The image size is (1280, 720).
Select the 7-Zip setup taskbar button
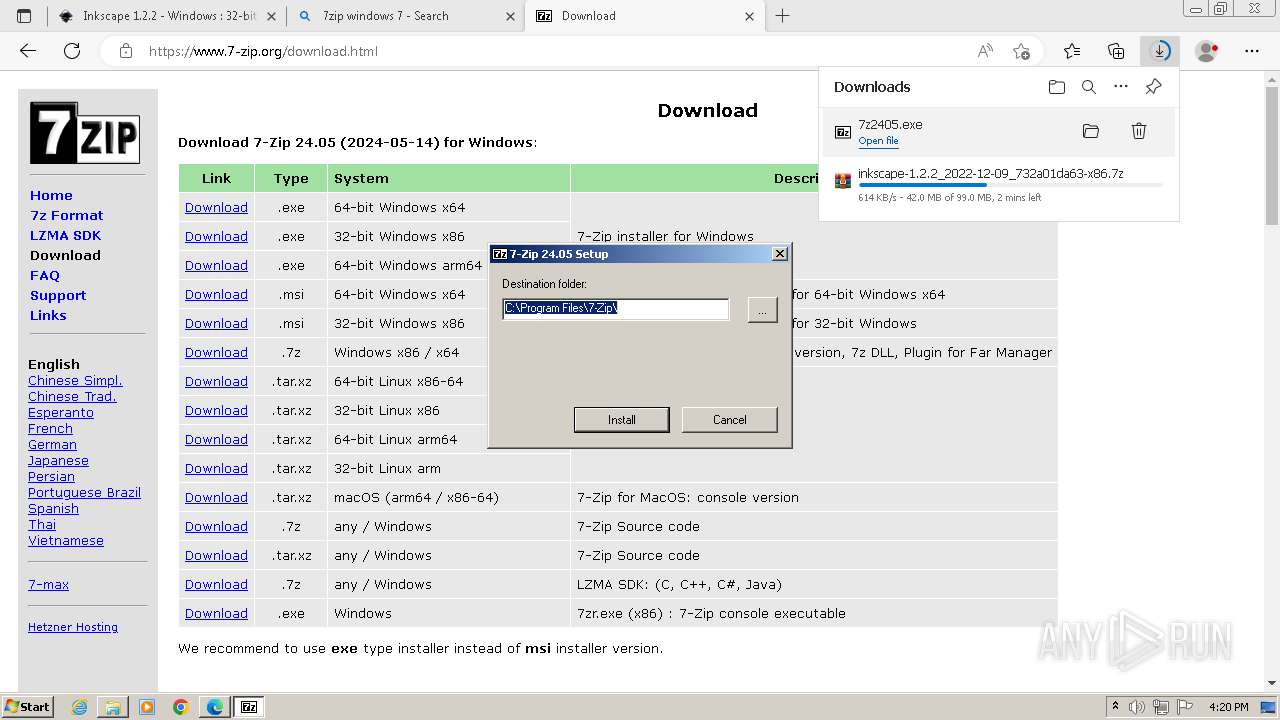pos(249,707)
